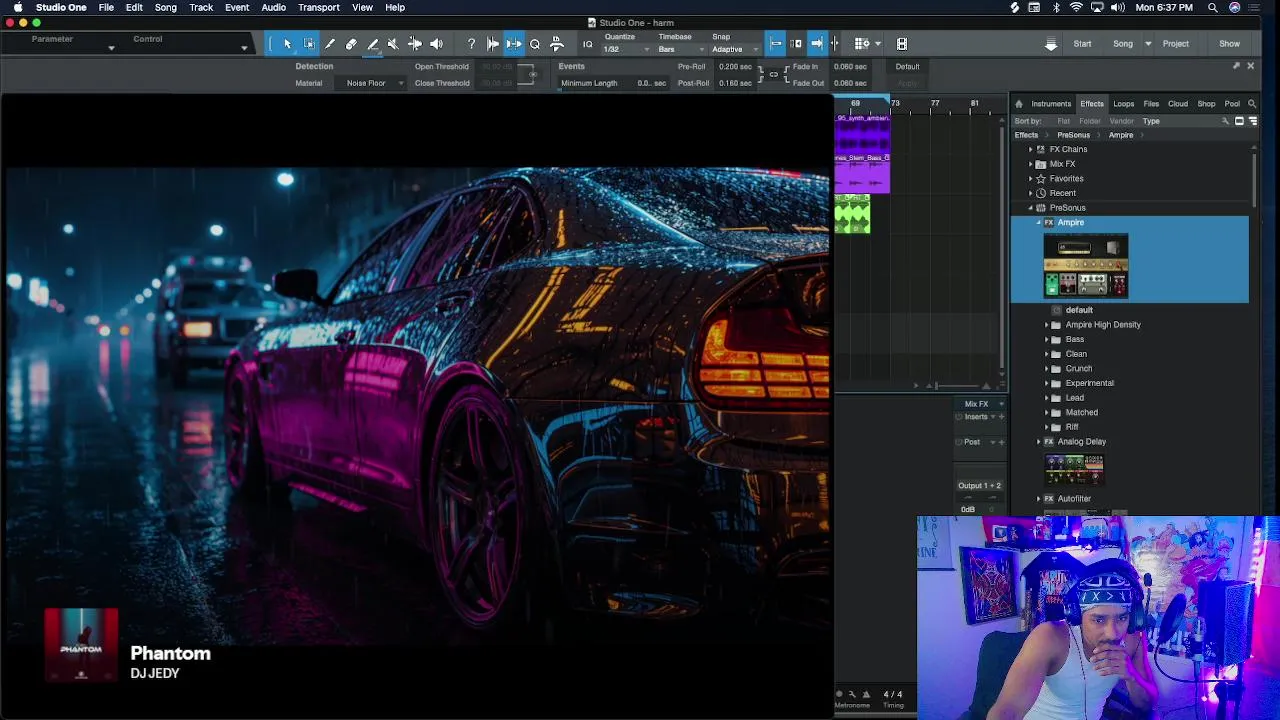Open the grid options toolbar icon
The image size is (1280, 720).
click(861, 44)
